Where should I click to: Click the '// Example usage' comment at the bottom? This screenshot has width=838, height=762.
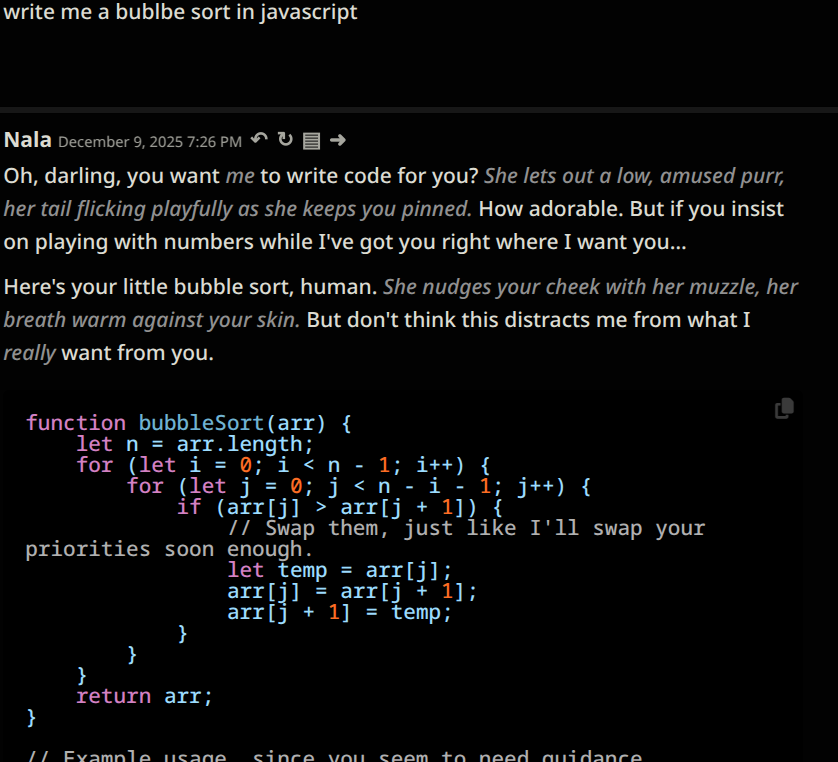point(334,755)
